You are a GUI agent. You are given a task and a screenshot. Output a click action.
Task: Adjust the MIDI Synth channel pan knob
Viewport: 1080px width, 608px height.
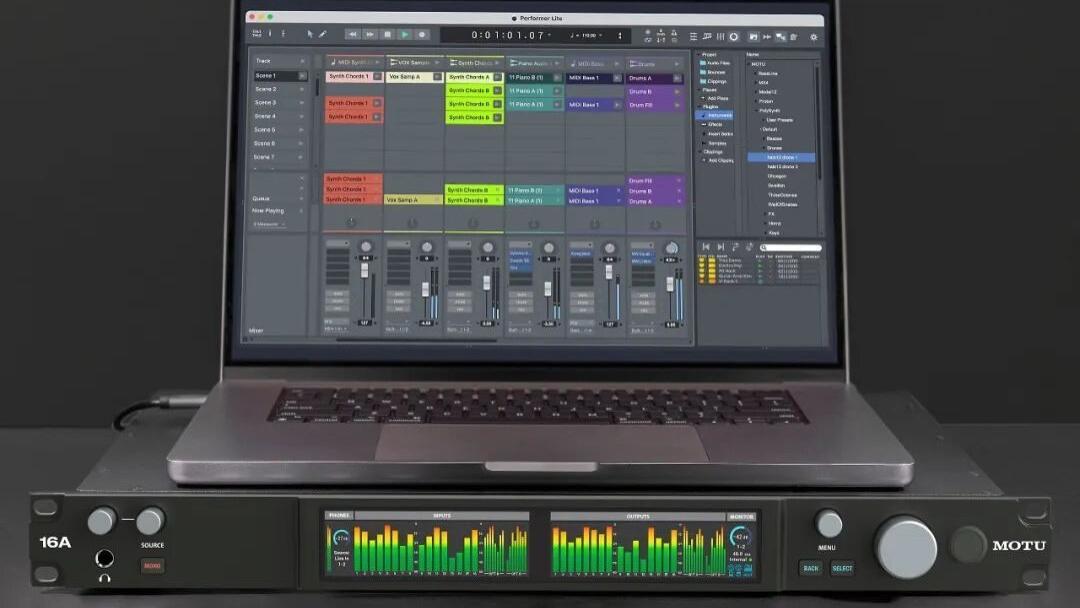(x=366, y=247)
